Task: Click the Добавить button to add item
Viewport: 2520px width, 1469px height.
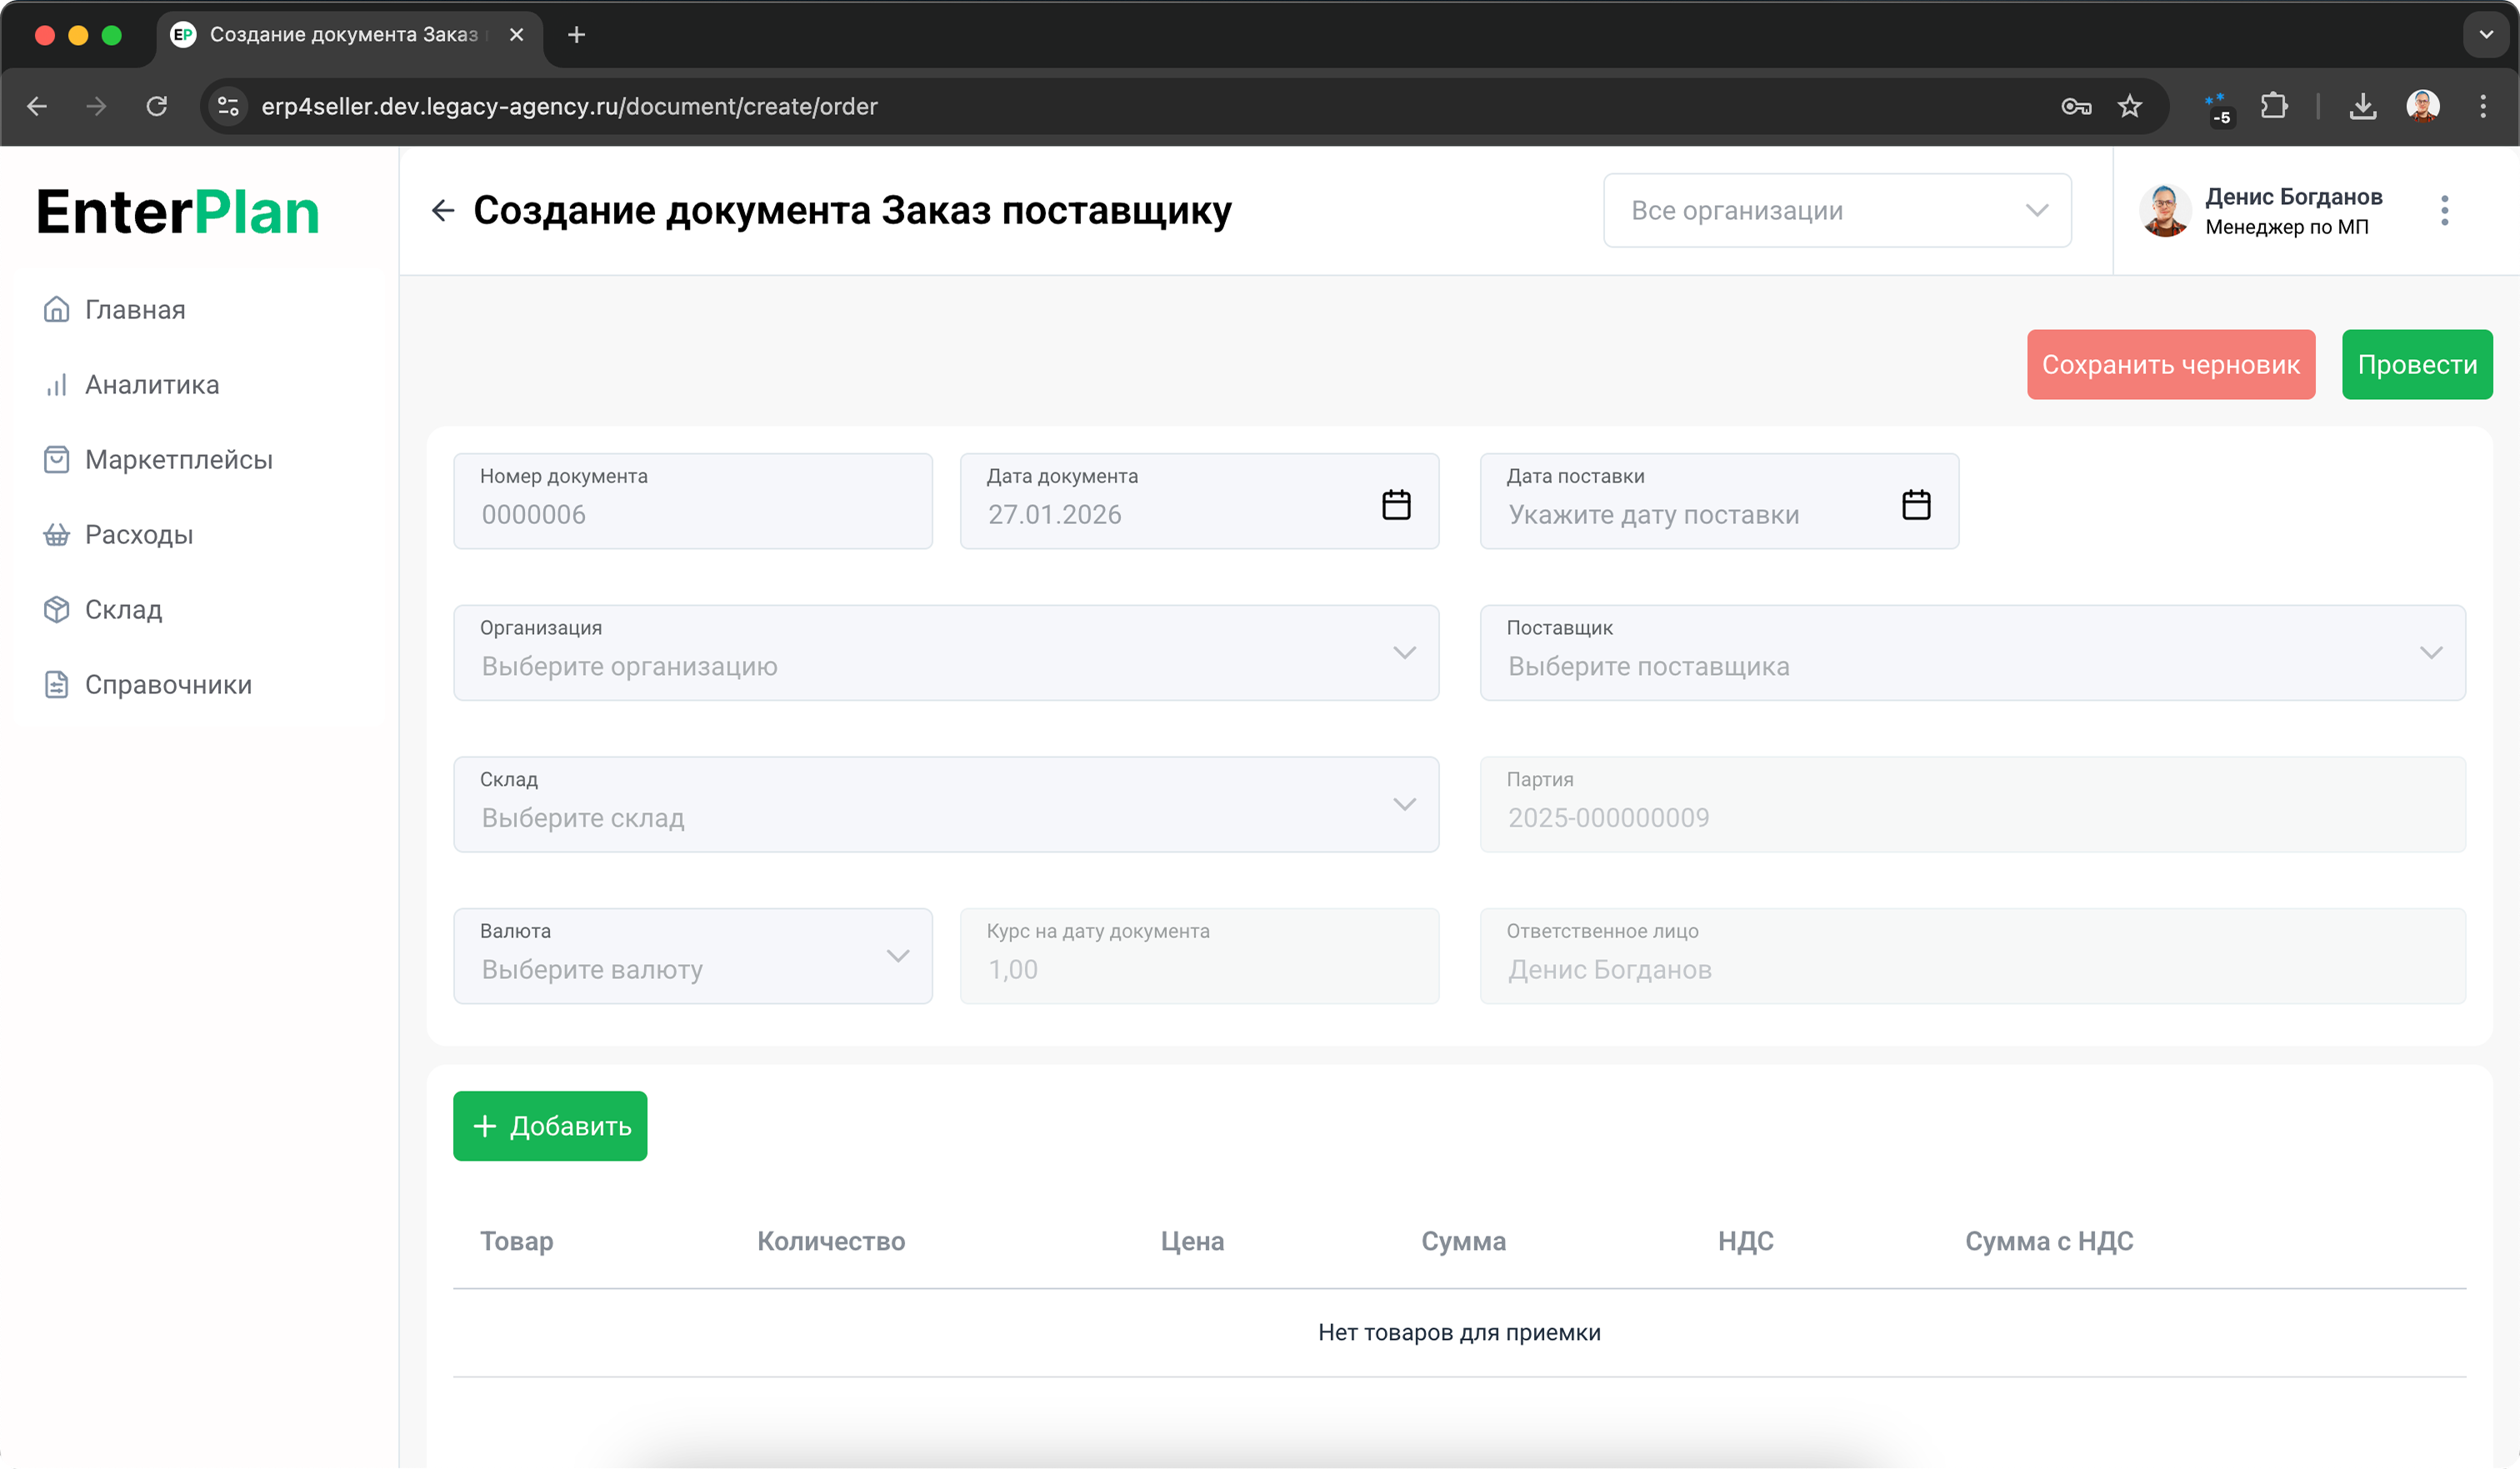Action: pos(550,1126)
